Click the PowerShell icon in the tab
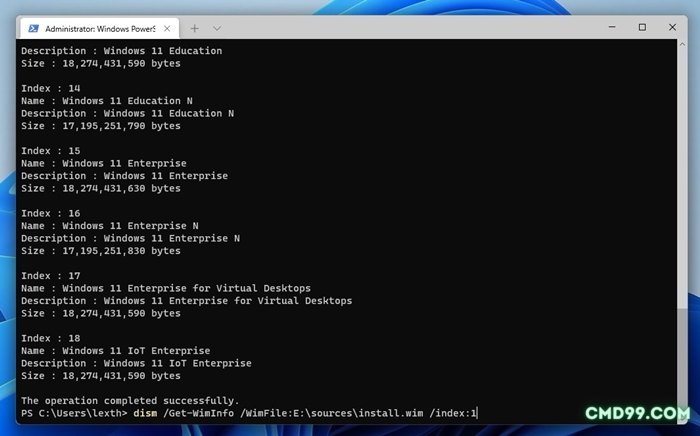The width and height of the screenshot is (700, 436). pos(33,29)
